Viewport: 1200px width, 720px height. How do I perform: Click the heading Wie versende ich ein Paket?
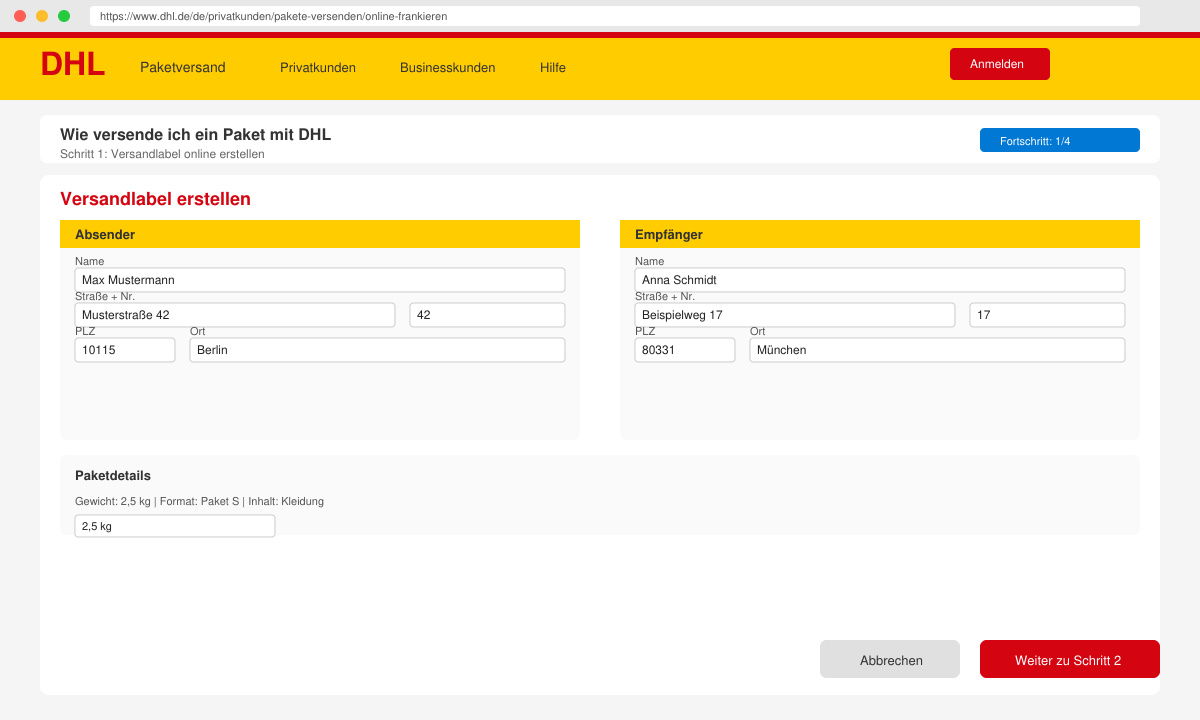pos(195,134)
